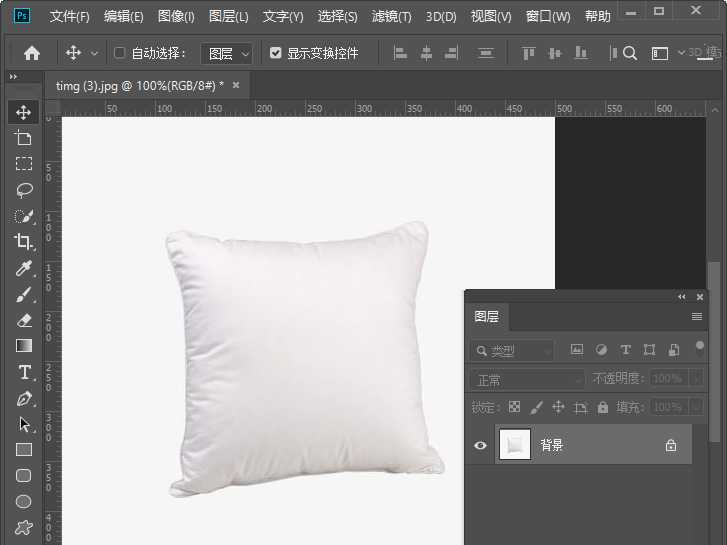Choose the Crop tool
727x545 pixels.
coord(24,242)
